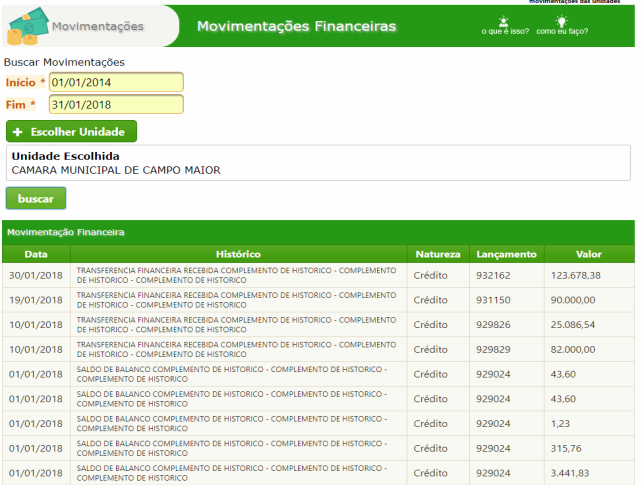Click the Valor column header
The image size is (644, 486).
coord(589,254)
